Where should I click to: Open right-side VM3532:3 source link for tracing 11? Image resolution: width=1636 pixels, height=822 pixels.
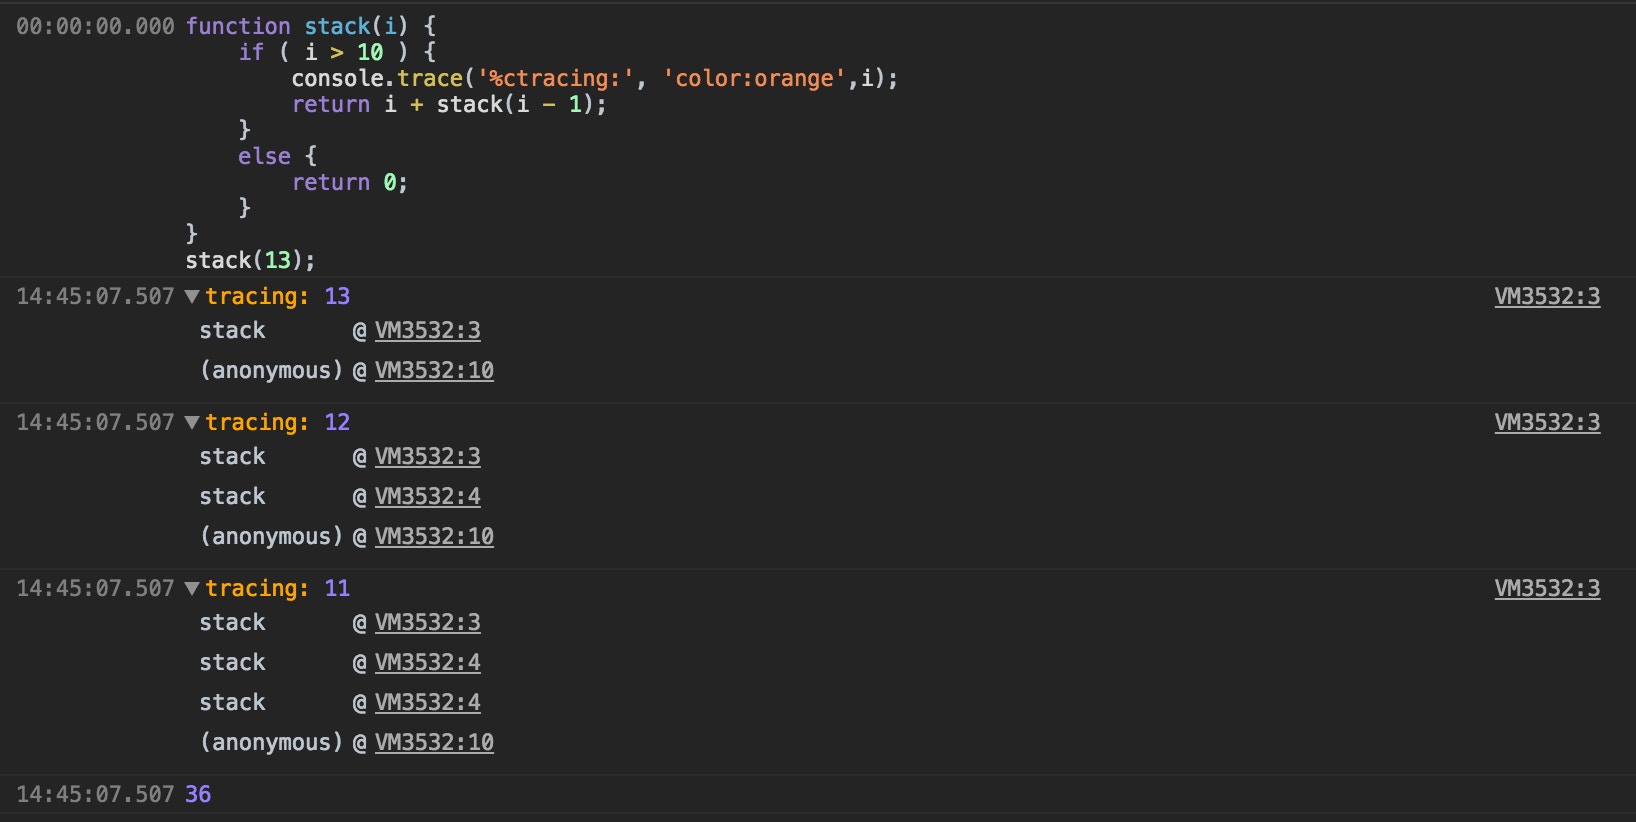(x=1546, y=589)
